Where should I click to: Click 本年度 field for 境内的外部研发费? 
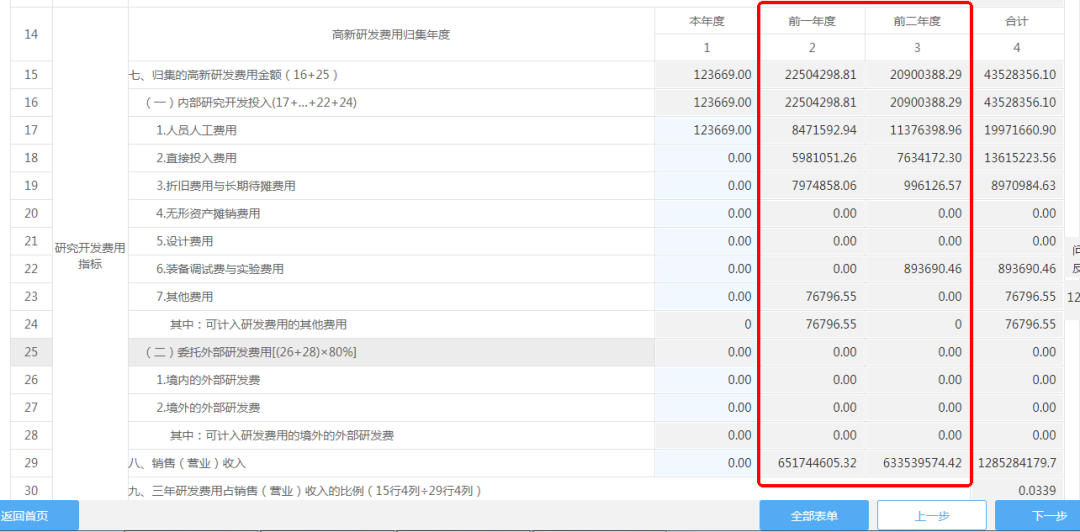(x=707, y=380)
